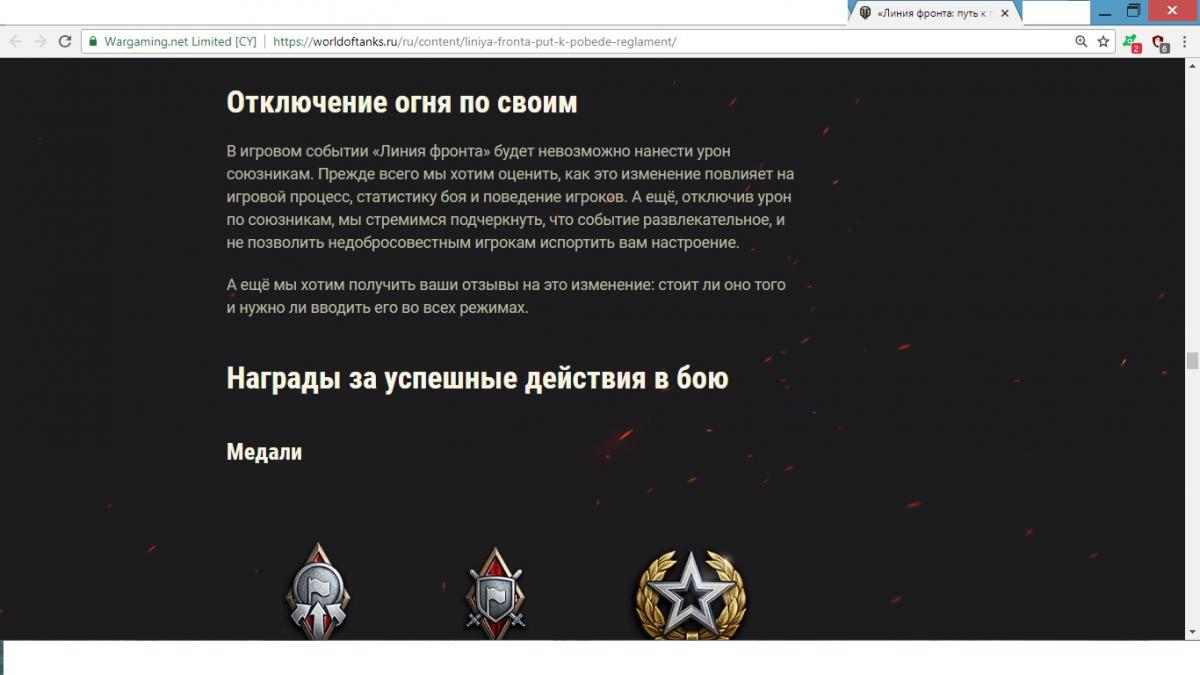Reload the page with the refresh icon
Viewport: 1200px width, 675px height.
(x=65, y=42)
